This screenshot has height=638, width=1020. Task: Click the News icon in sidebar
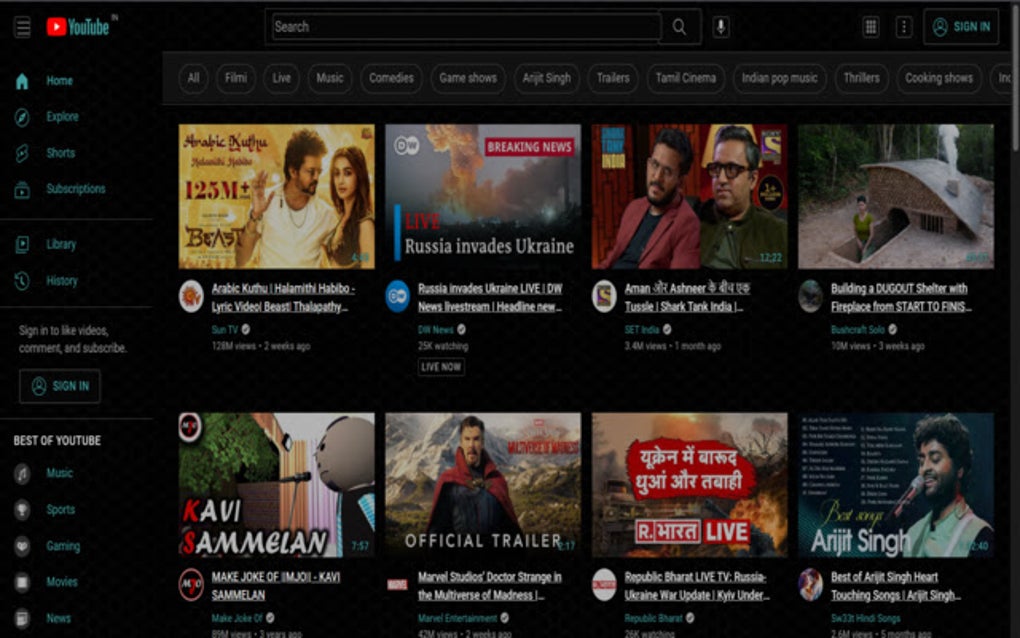click(22, 618)
